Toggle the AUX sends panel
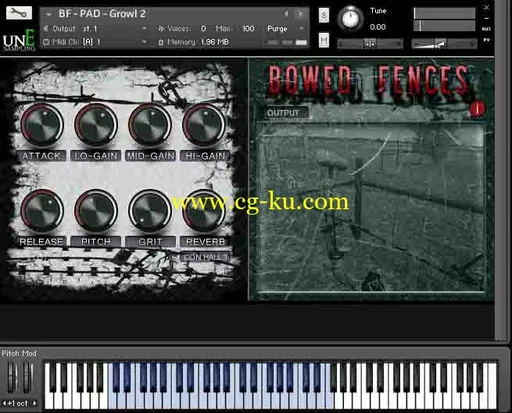 (486, 29)
